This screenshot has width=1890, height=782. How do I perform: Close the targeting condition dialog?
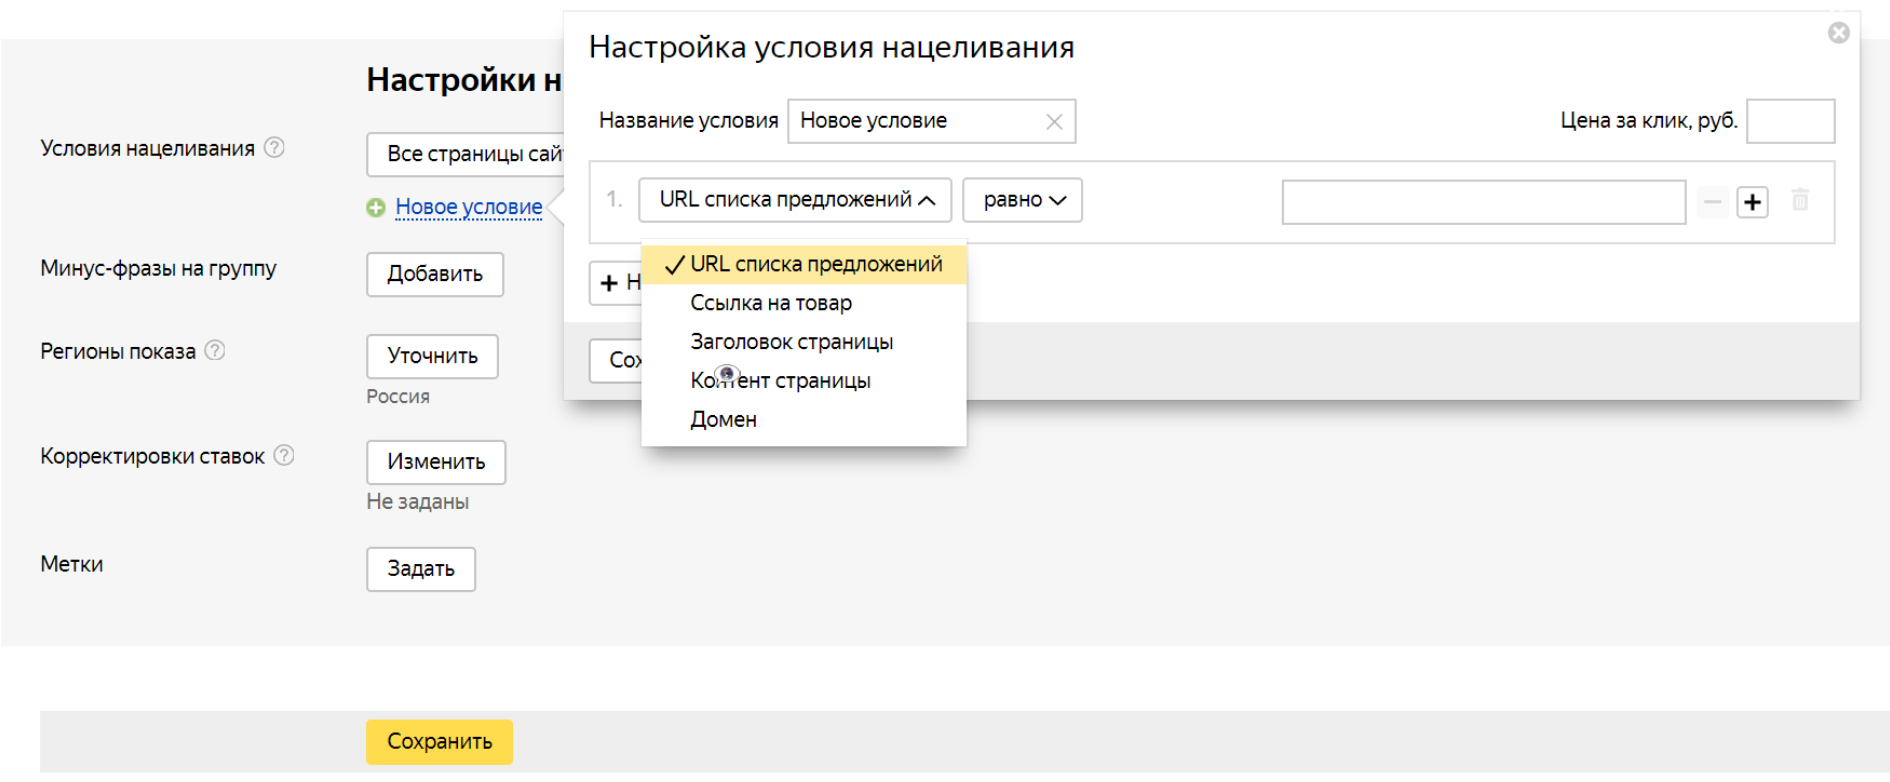1838,33
